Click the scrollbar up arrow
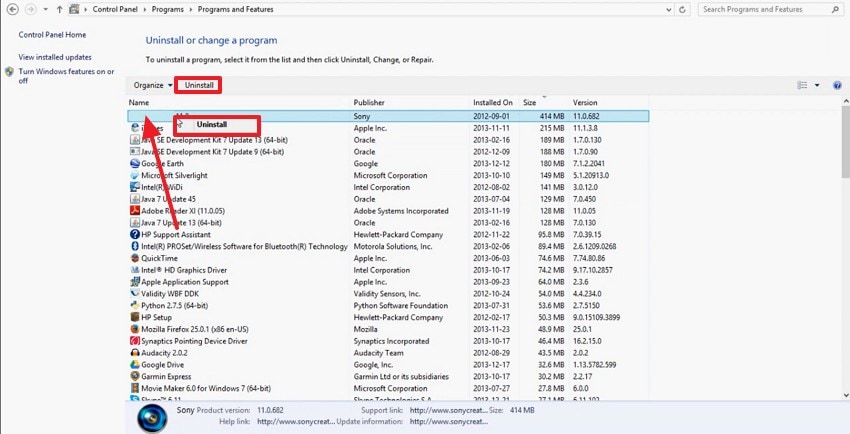The width and height of the screenshot is (850, 434). (846, 101)
